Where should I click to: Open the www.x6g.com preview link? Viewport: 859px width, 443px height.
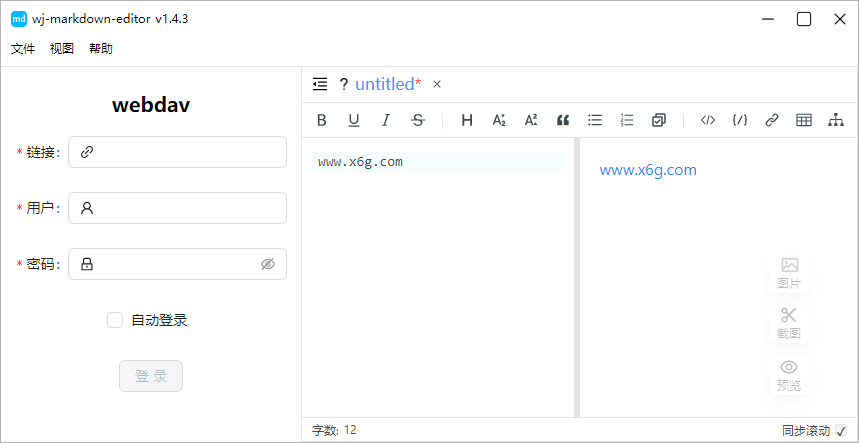pyautogui.click(x=648, y=170)
